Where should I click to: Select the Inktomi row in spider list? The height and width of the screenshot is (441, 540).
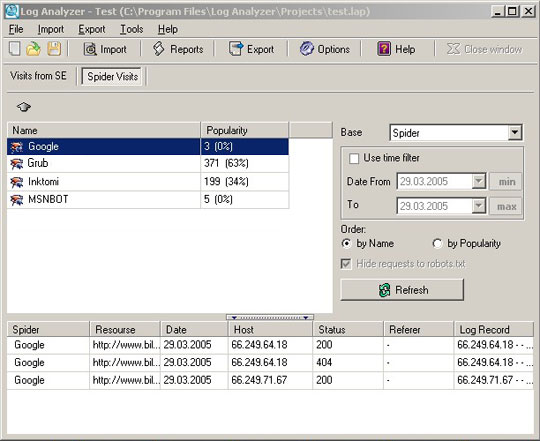pyautogui.click(x=148, y=182)
